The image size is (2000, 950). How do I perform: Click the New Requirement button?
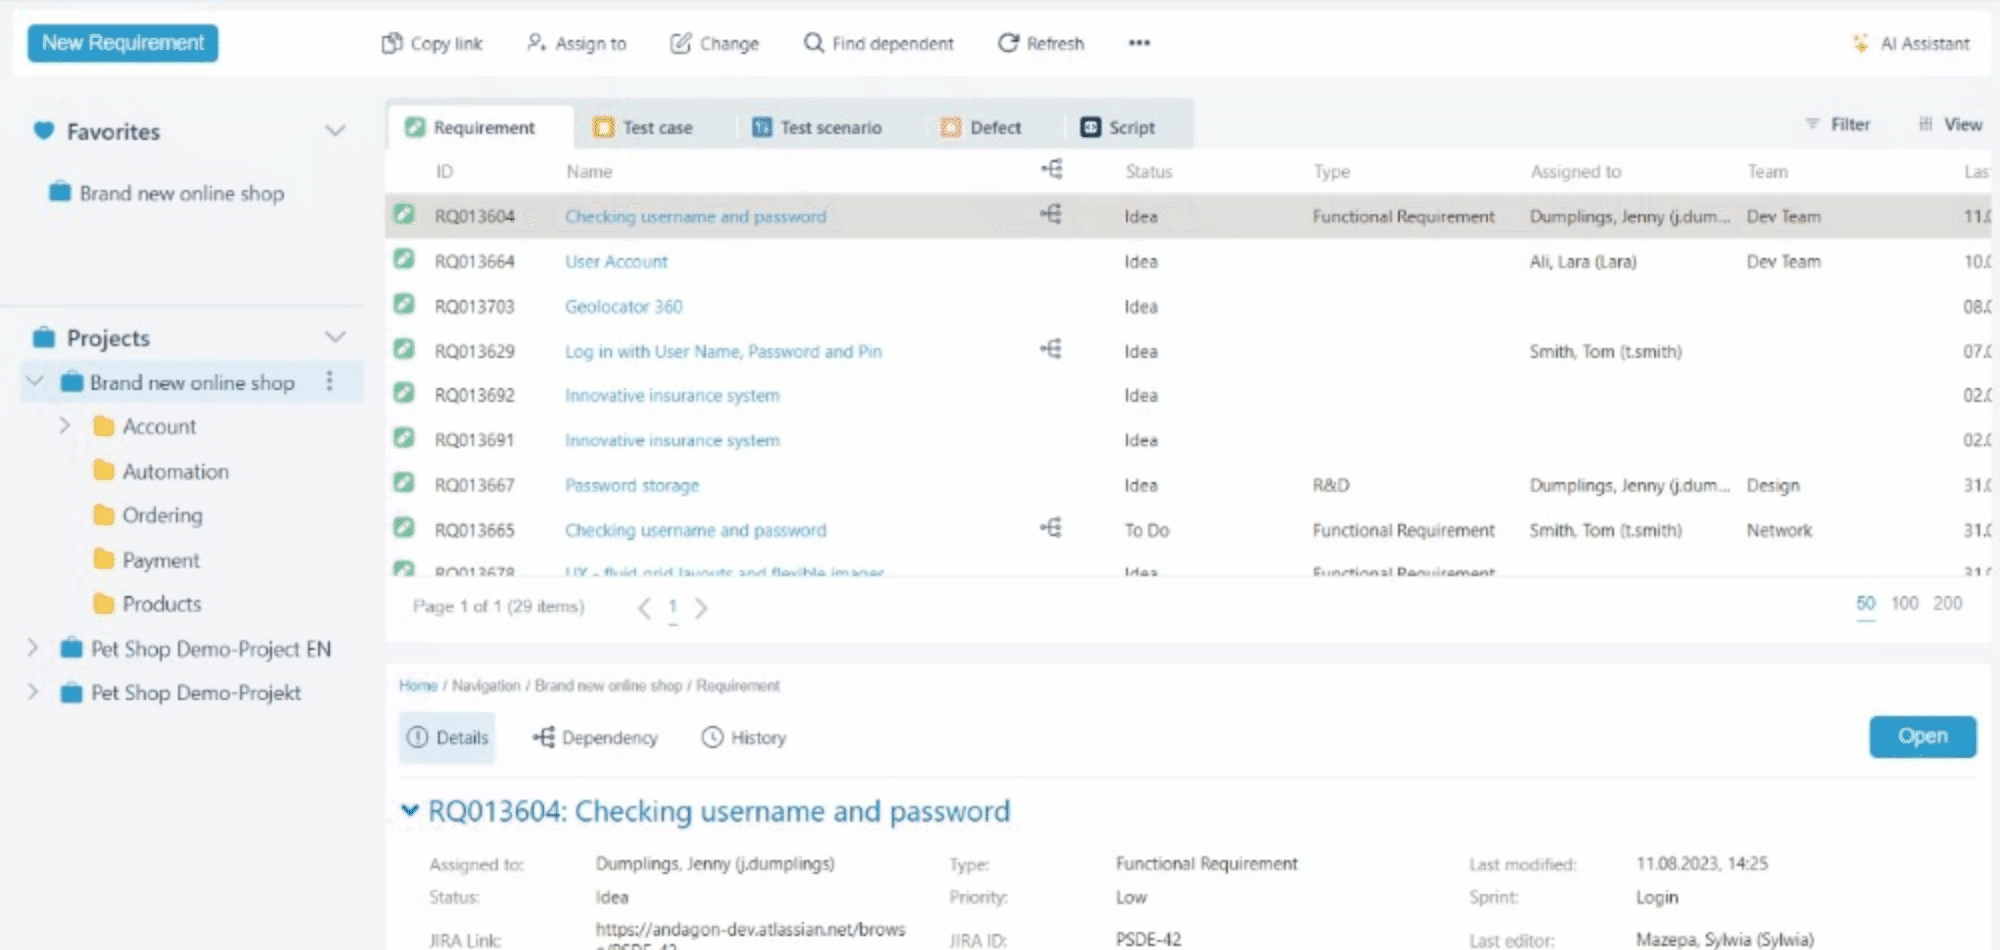tap(123, 43)
